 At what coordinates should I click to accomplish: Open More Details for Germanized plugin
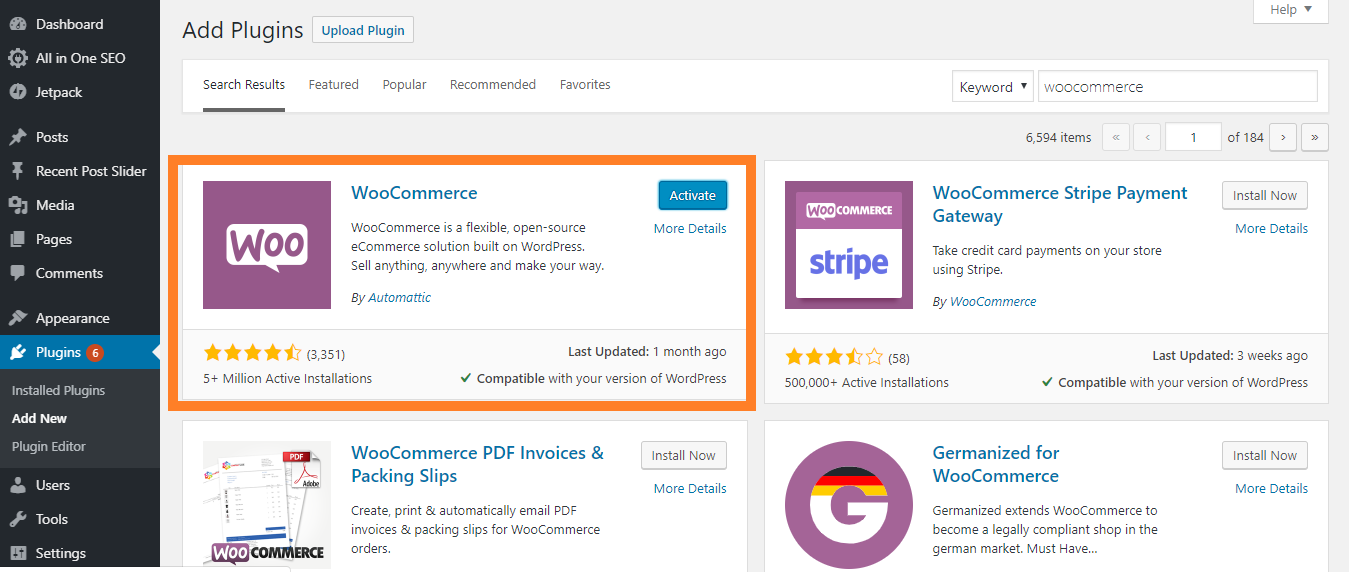coord(1271,489)
